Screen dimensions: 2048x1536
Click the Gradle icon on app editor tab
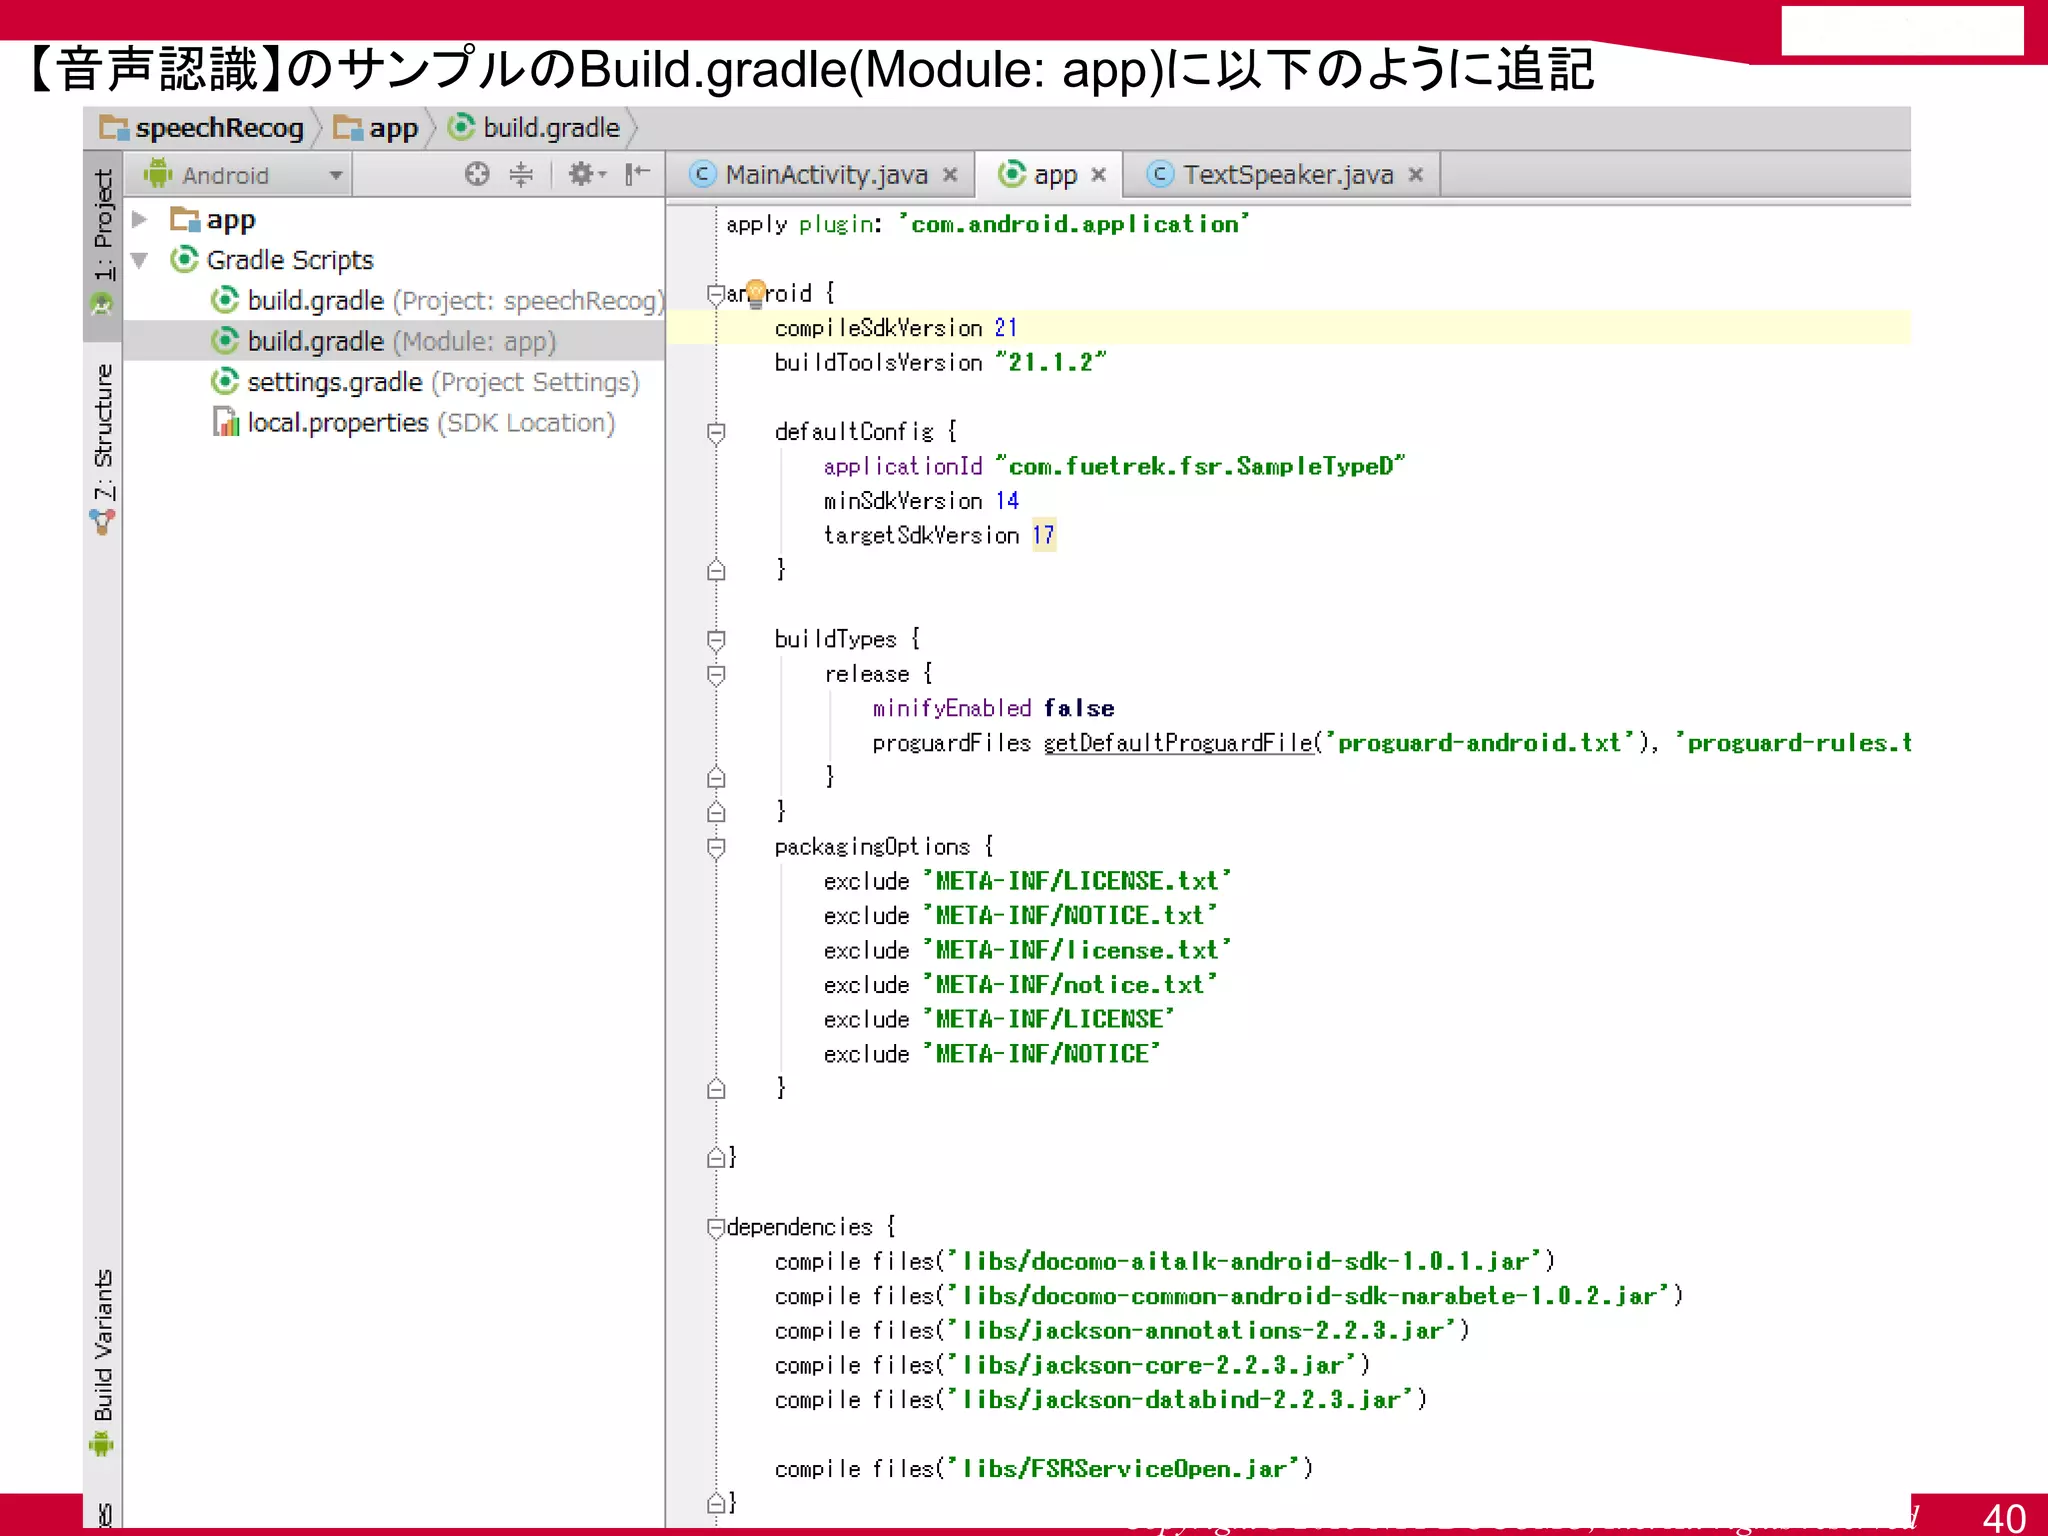click(1012, 174)
